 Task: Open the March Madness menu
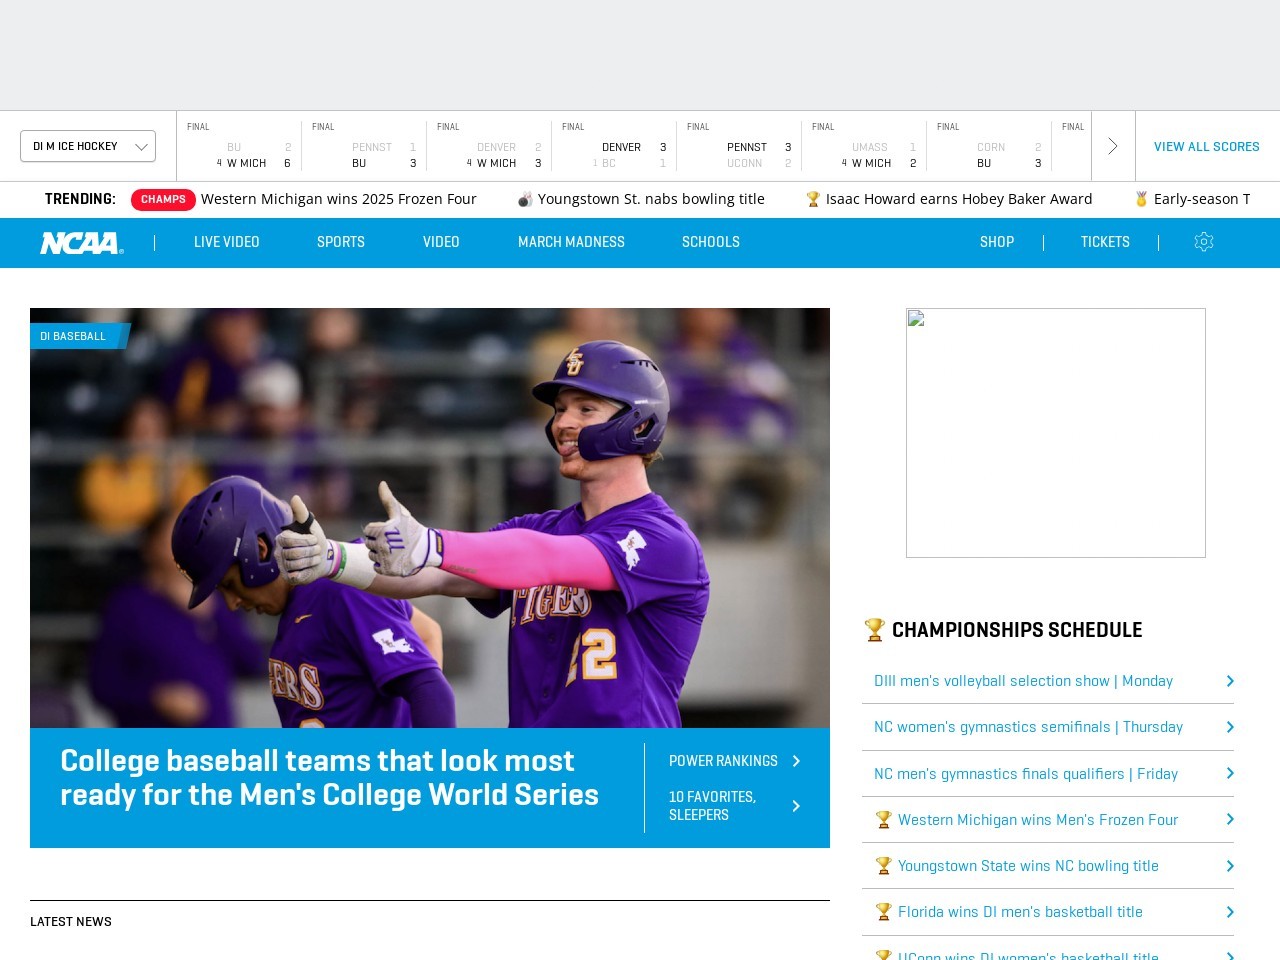[571, 242]
